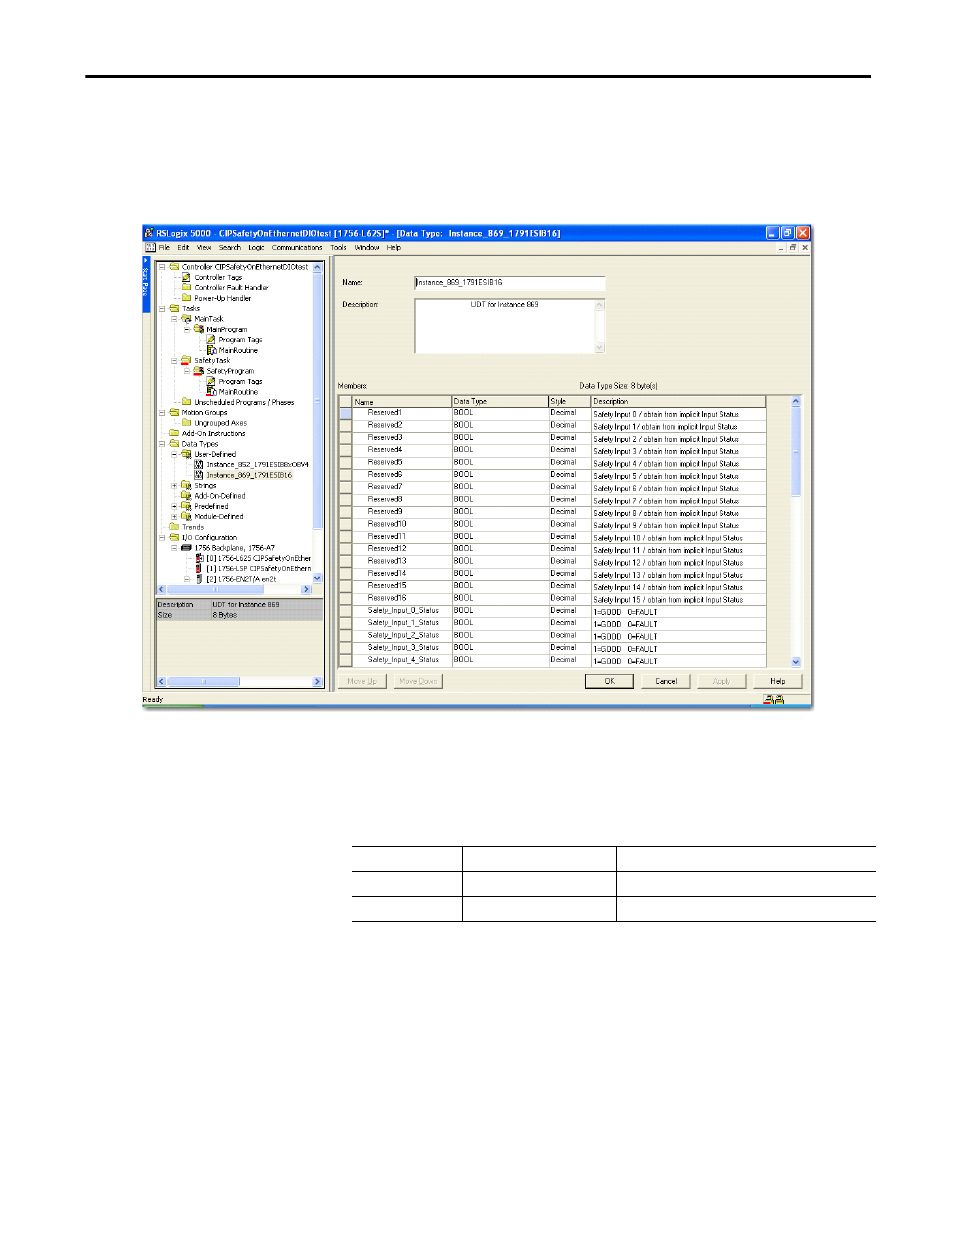Expand the Strings node
The image size is (954, 1235).
pos(174,485)
